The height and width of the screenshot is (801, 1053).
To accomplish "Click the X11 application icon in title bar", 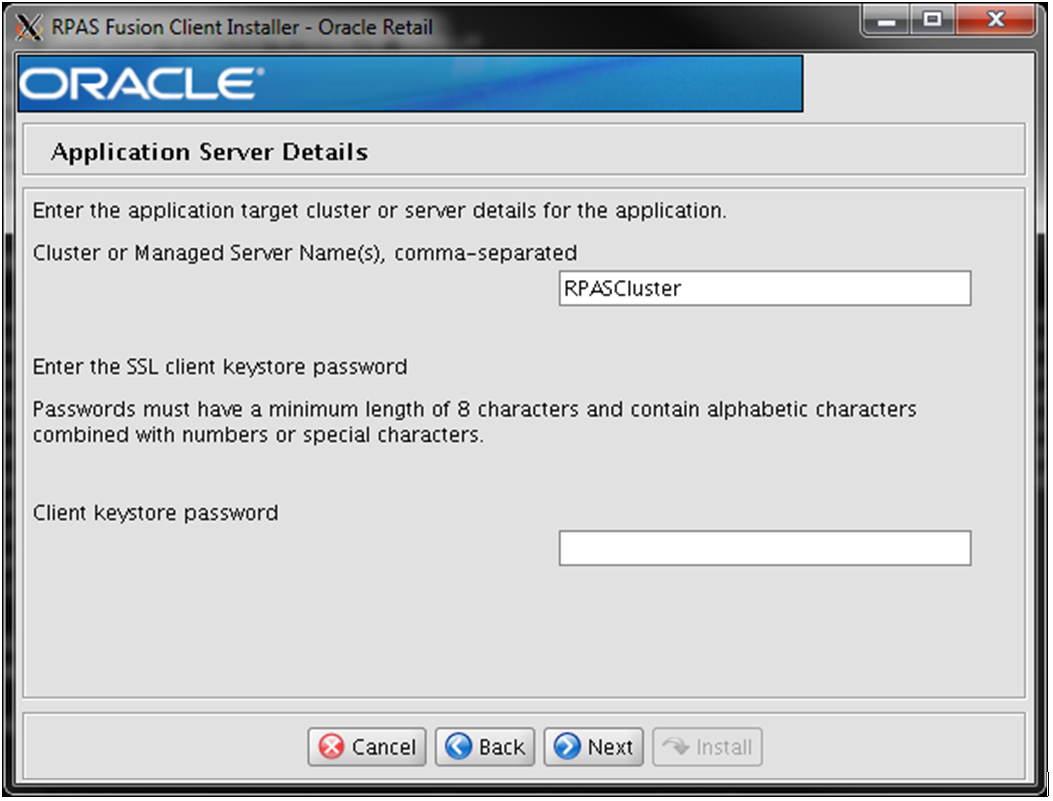I will point(31,27).
